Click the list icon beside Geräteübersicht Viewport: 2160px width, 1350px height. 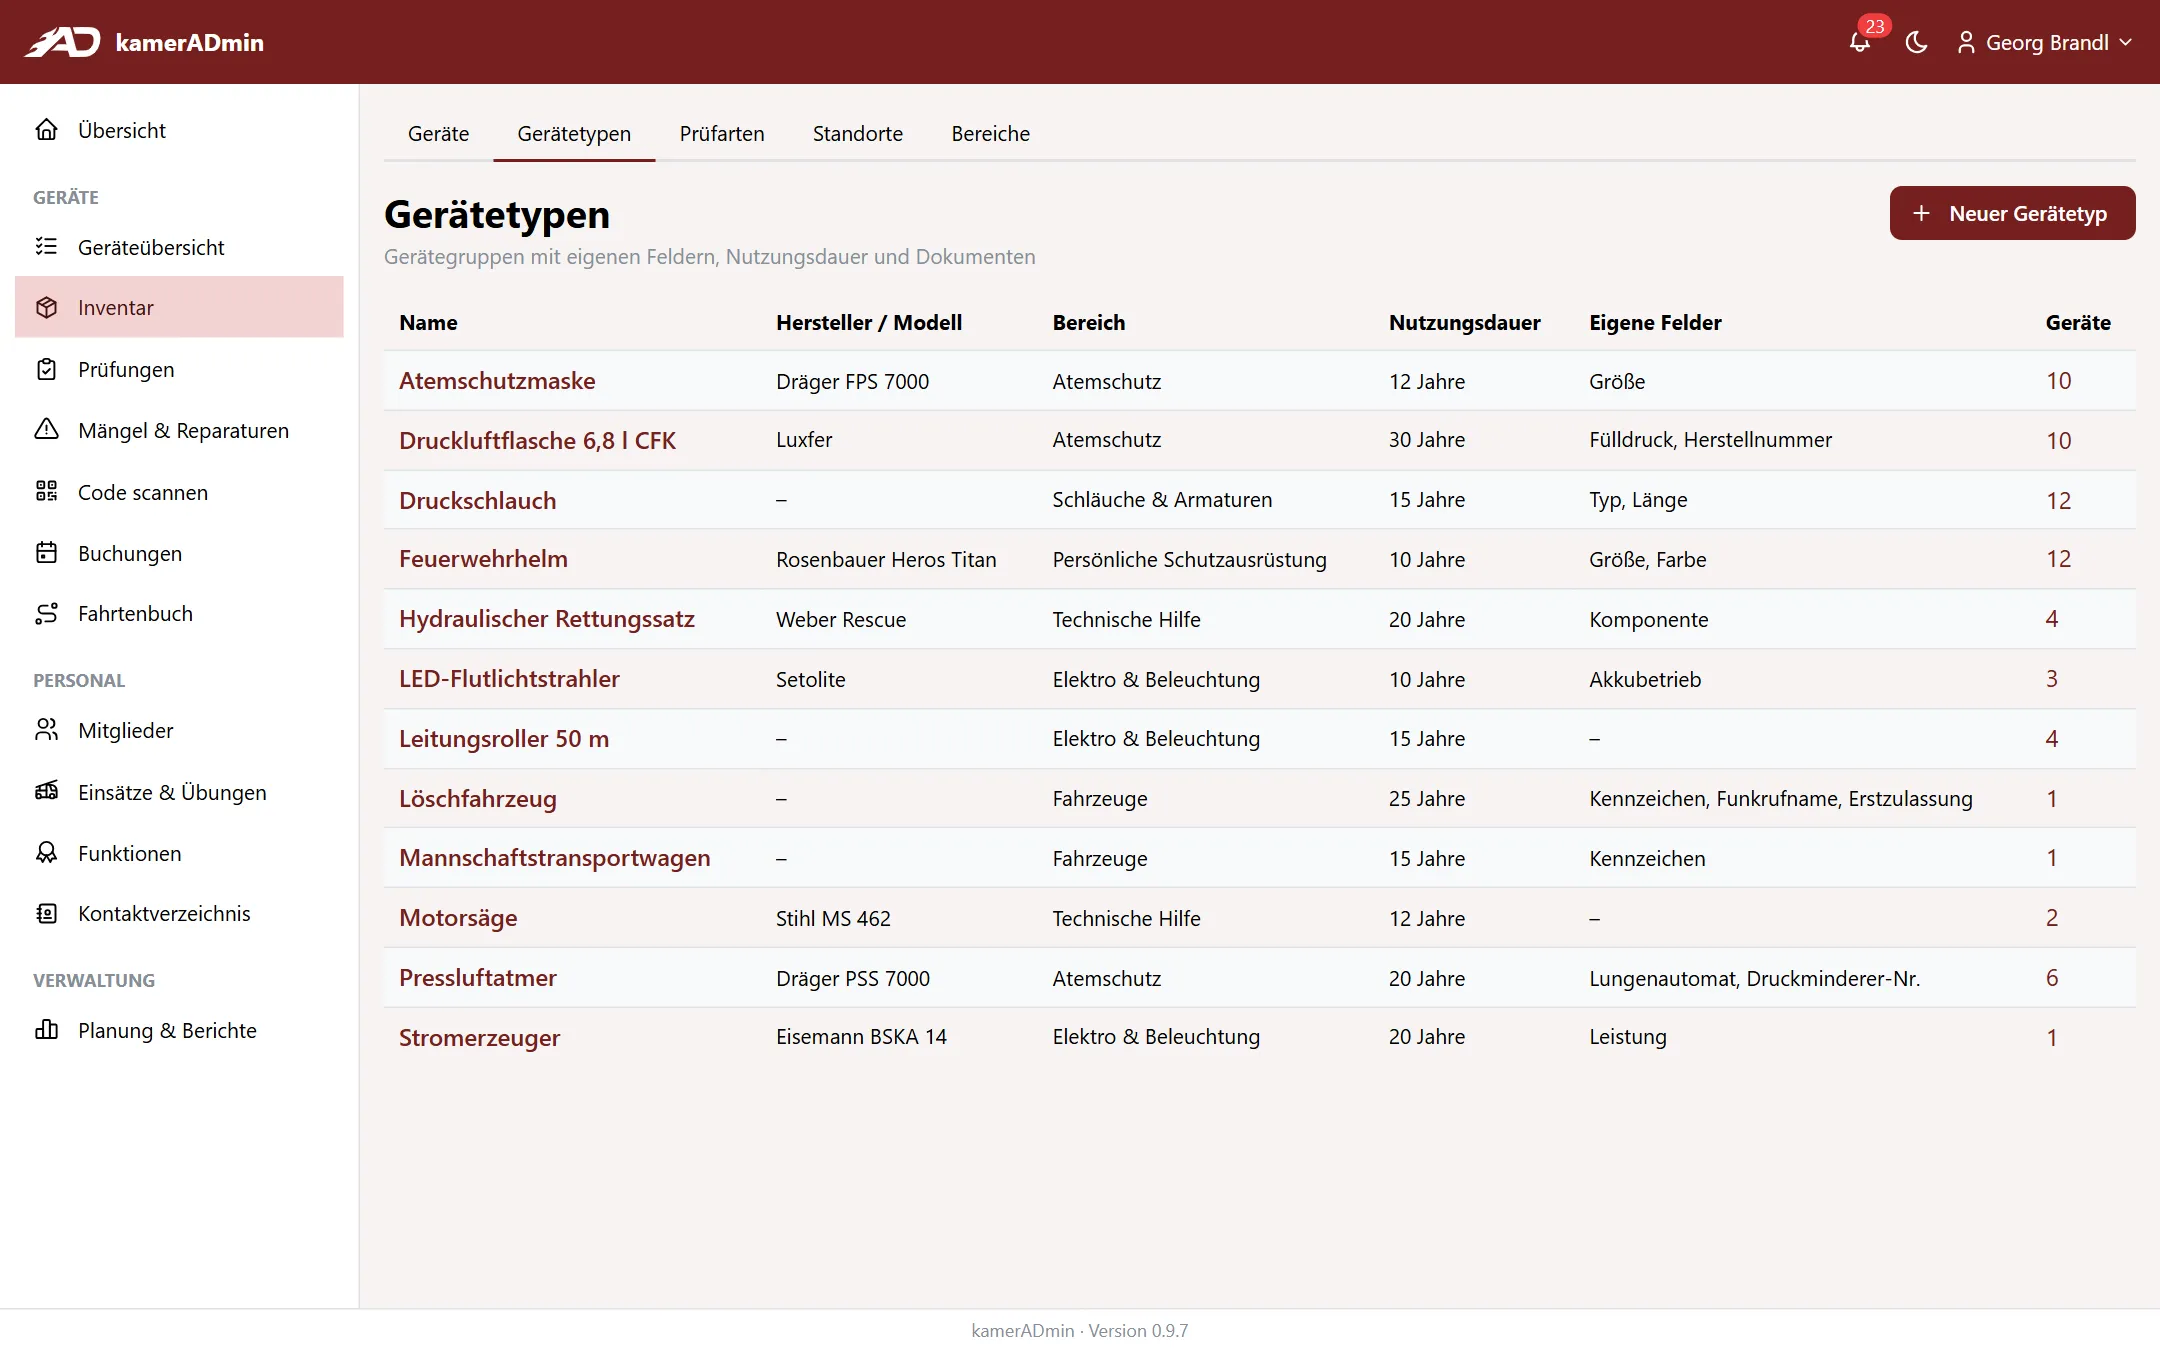point(46,247)
